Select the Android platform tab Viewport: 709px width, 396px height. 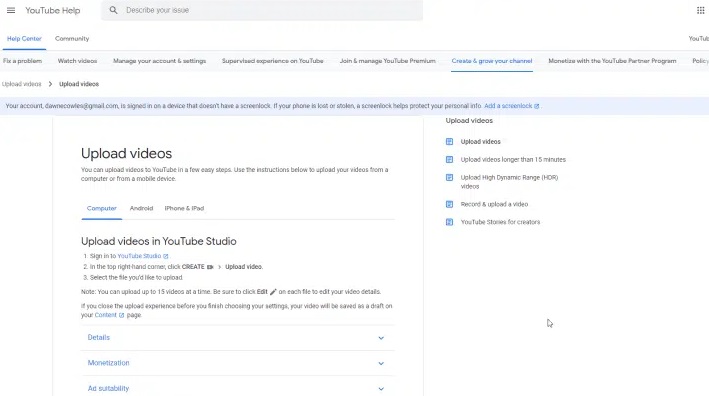142,208
